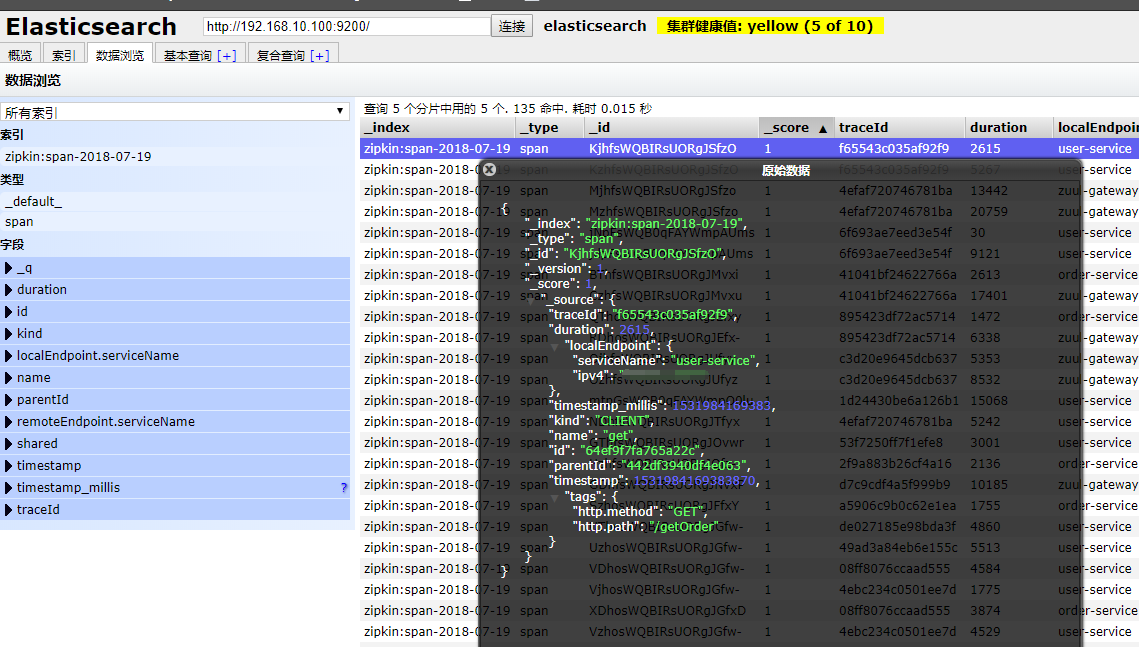The height and width of the screenshot is (647, 1139).
Task: Sort by the localEndpoint column header
Action: click(x=1096, y=128)
